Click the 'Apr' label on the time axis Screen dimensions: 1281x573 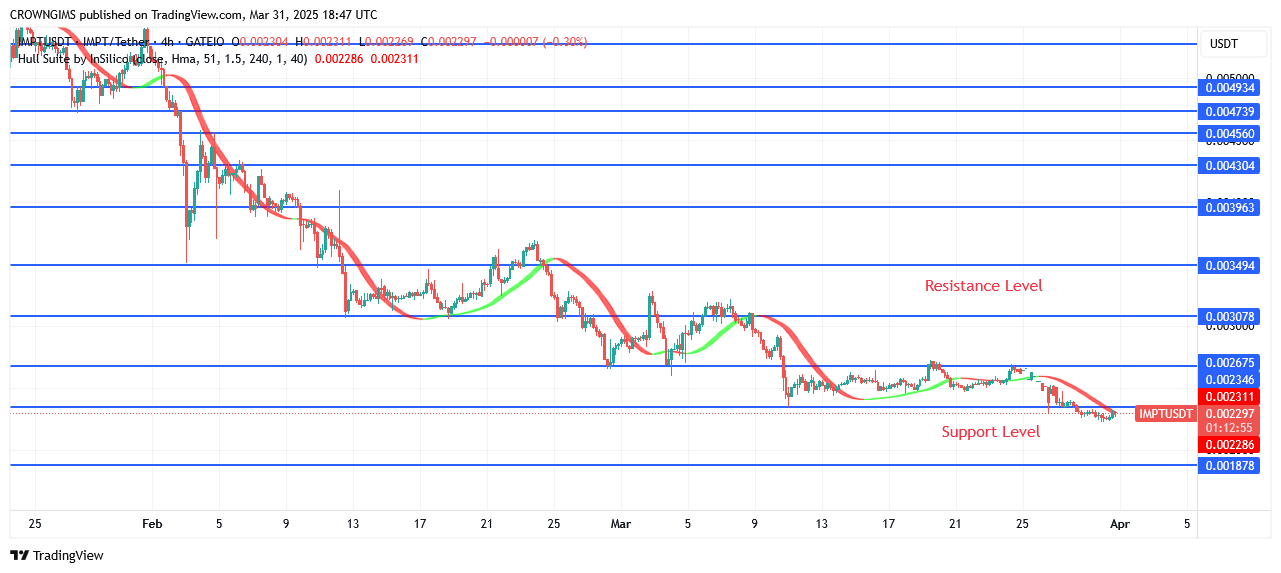pos(1121,523)
